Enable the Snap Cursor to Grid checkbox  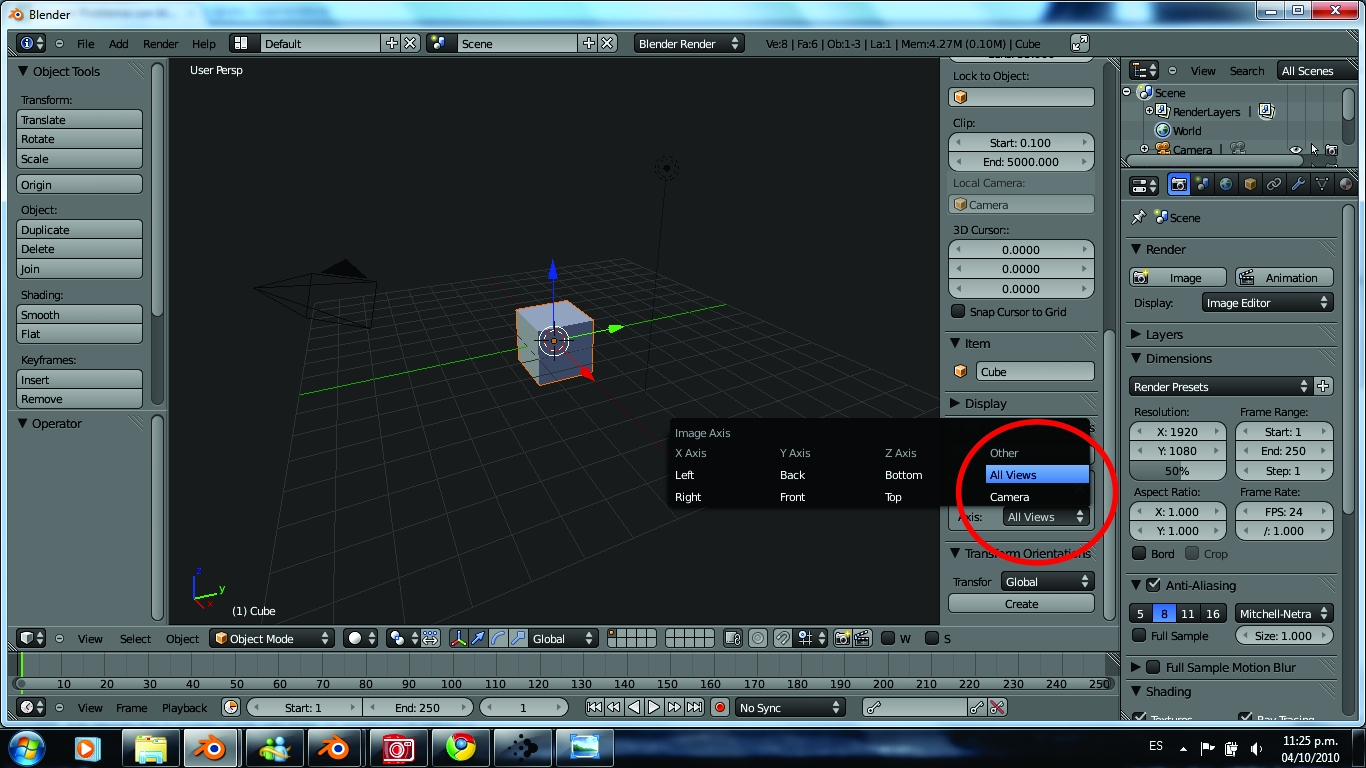tap(958, 312)
